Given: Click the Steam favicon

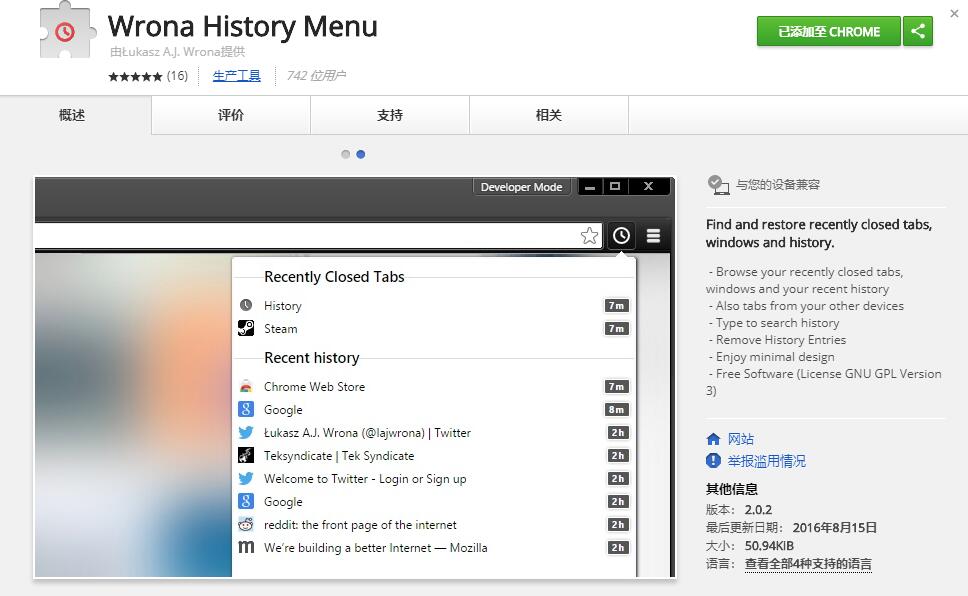Looking at the screenshot, I should coord(246,328).
